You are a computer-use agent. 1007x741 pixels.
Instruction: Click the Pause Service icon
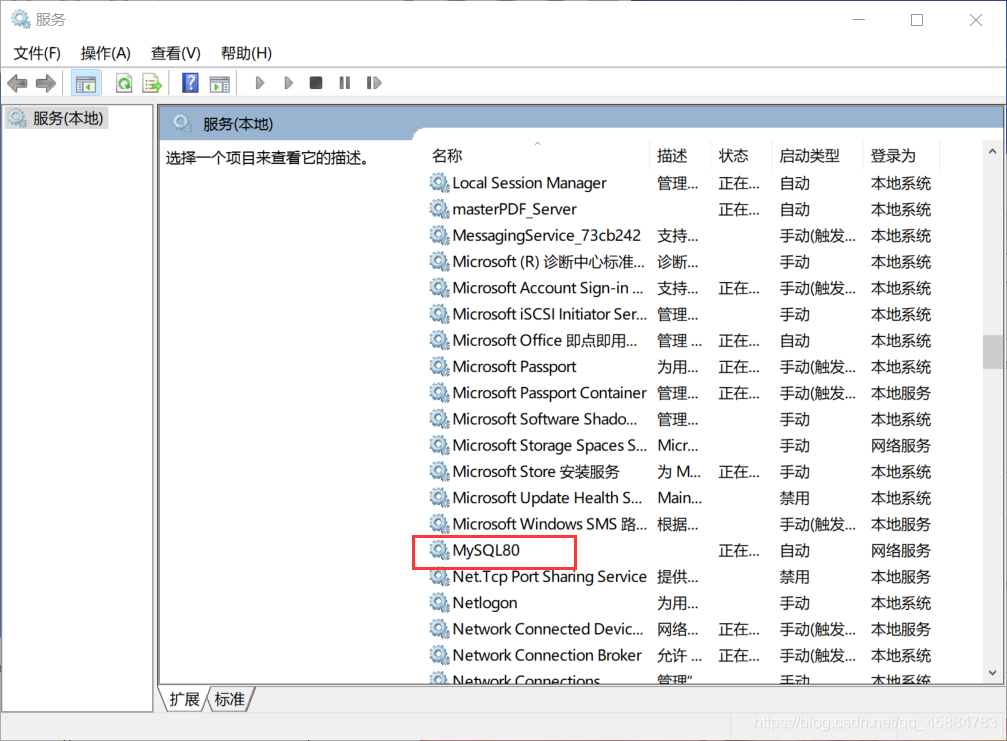(x=345, y=83)
